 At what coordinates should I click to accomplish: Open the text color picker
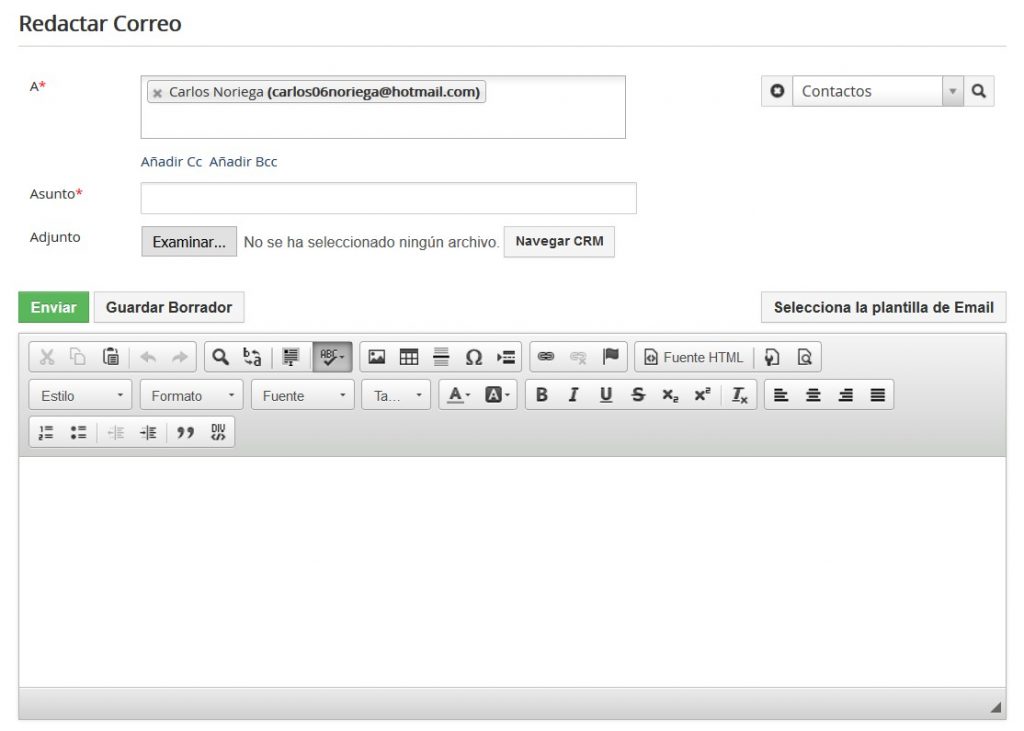[x=458, y=395]
